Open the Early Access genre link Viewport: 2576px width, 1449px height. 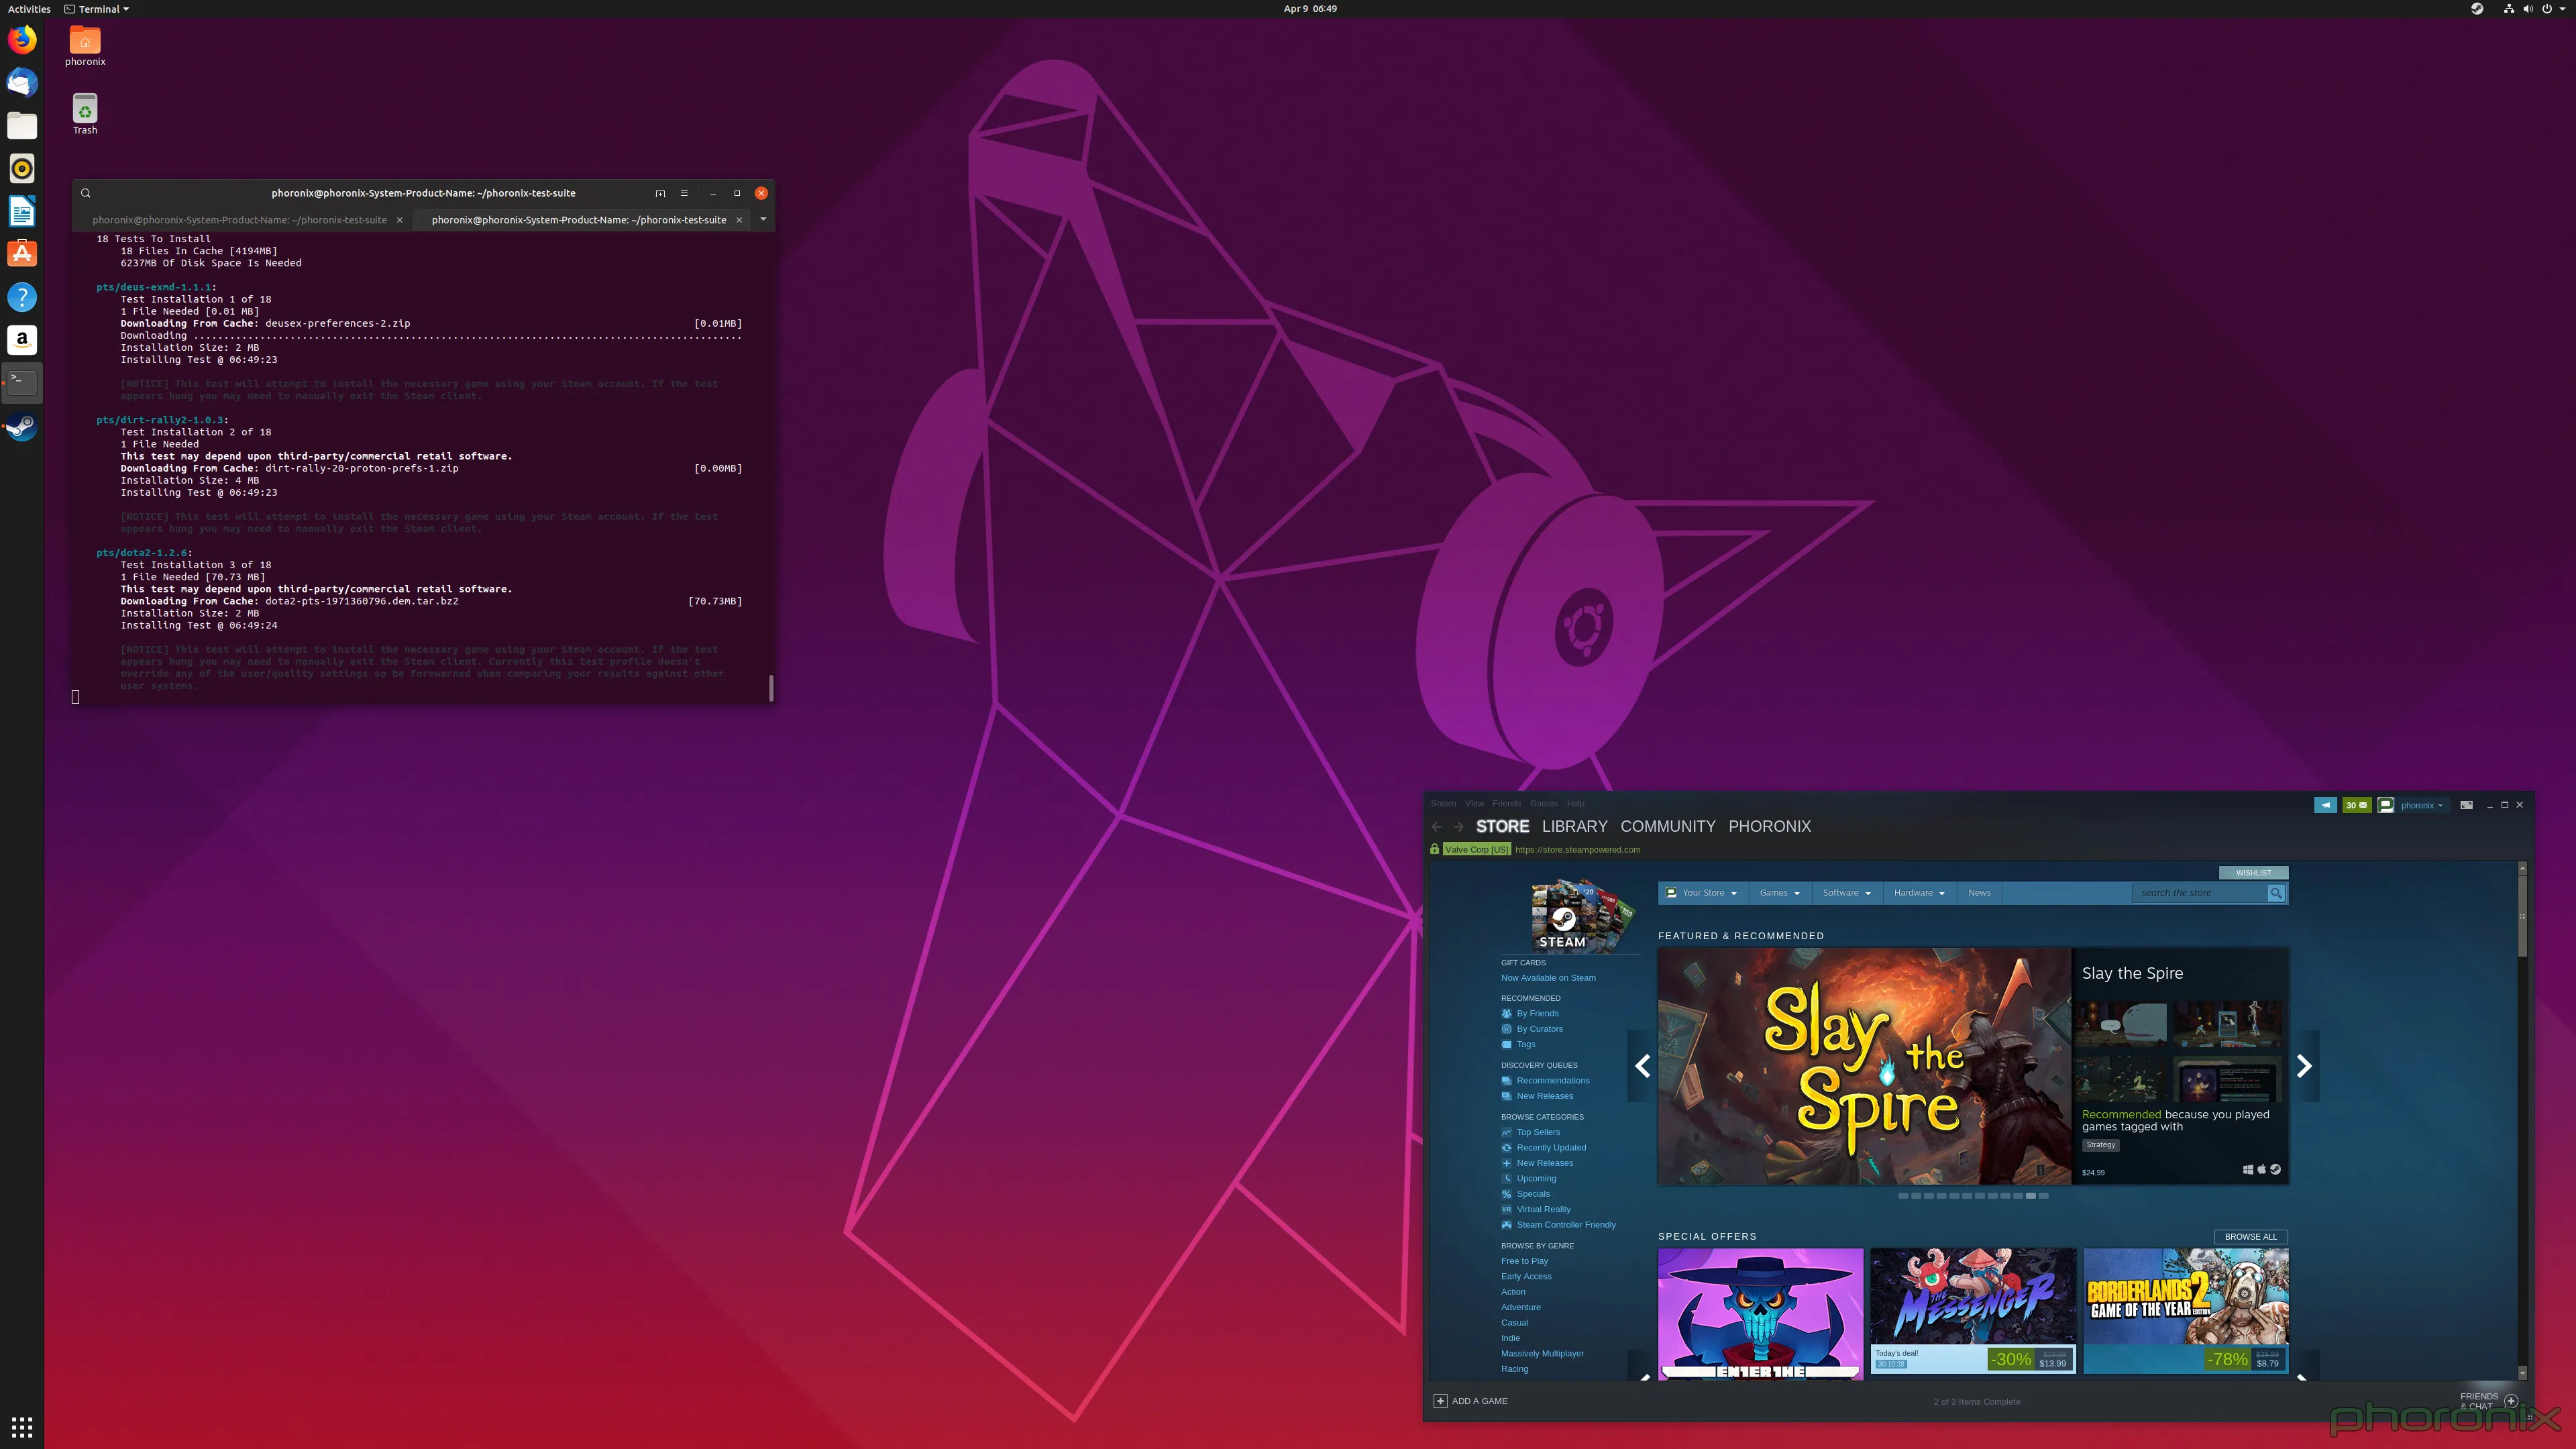point(1526,1277)
